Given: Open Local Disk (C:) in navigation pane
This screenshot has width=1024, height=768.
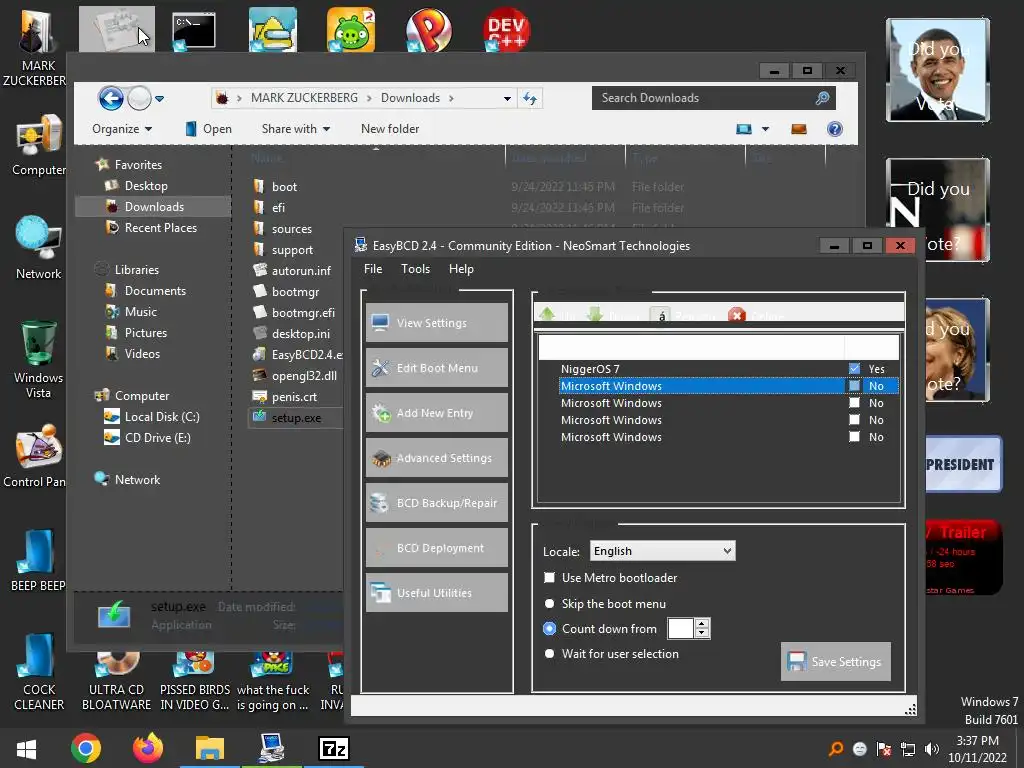Looking at the screenshot, I should pos(152,417).
